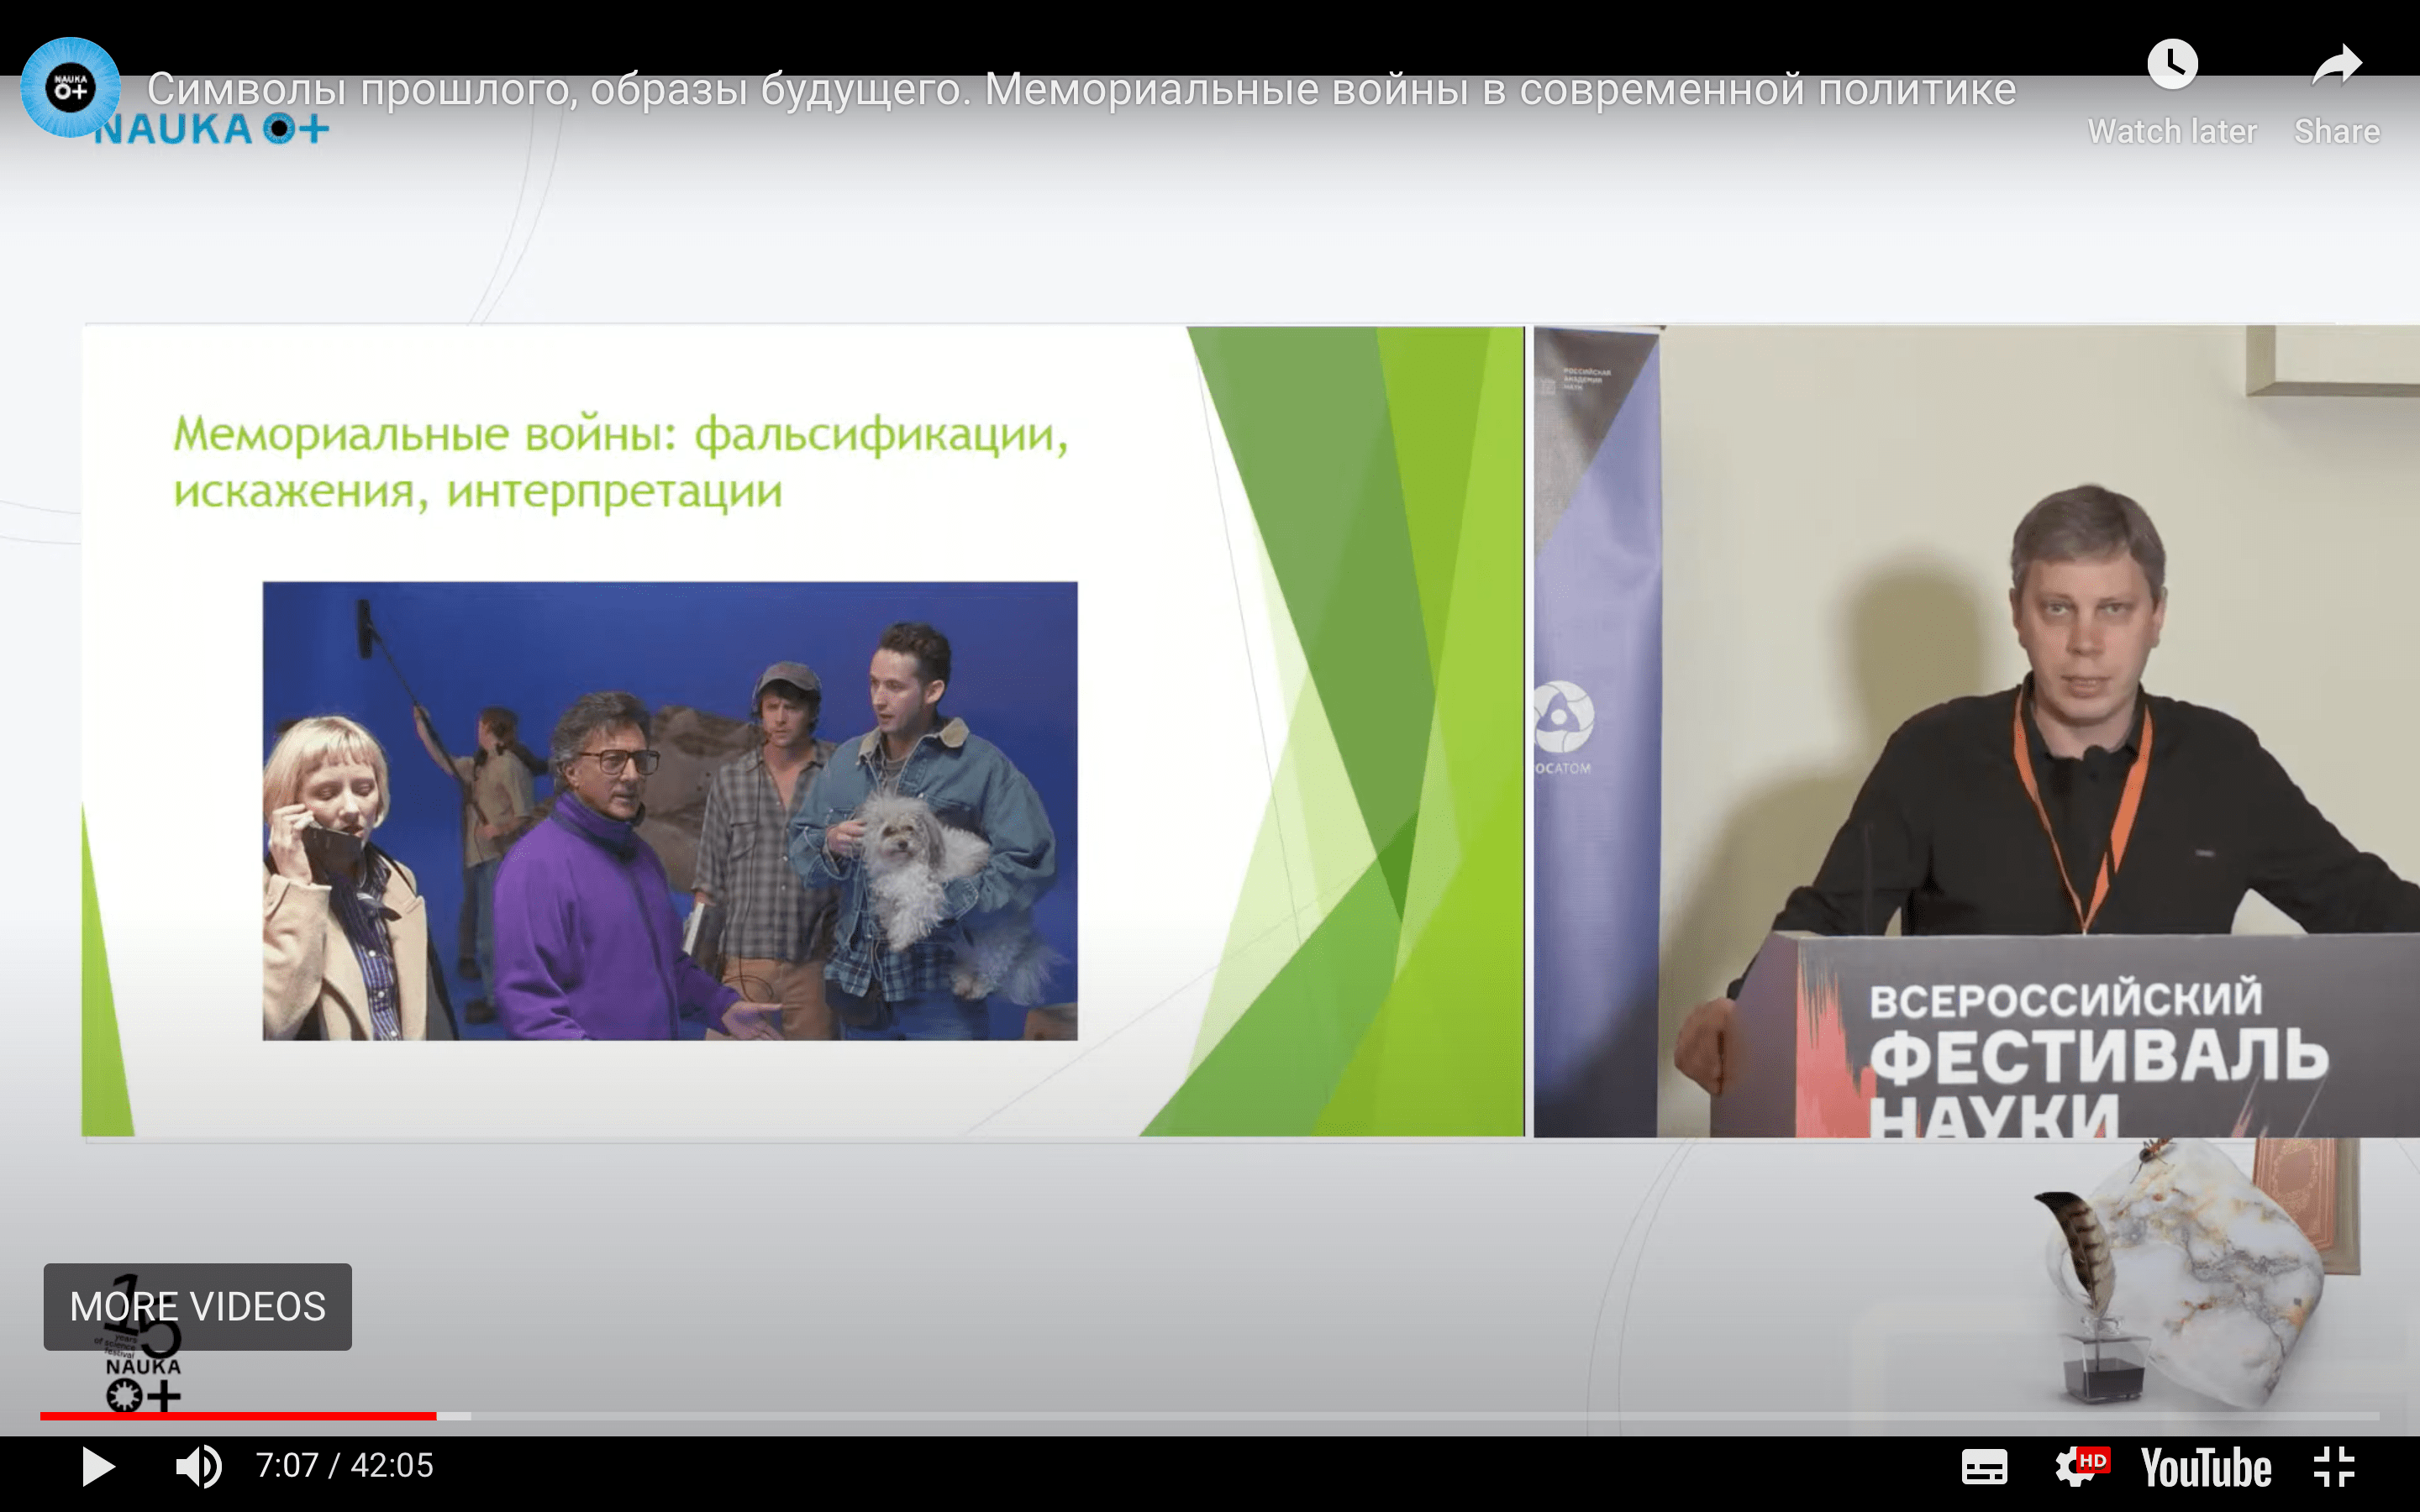Click the 'Watch later' text label

[x=2171, y=131]
